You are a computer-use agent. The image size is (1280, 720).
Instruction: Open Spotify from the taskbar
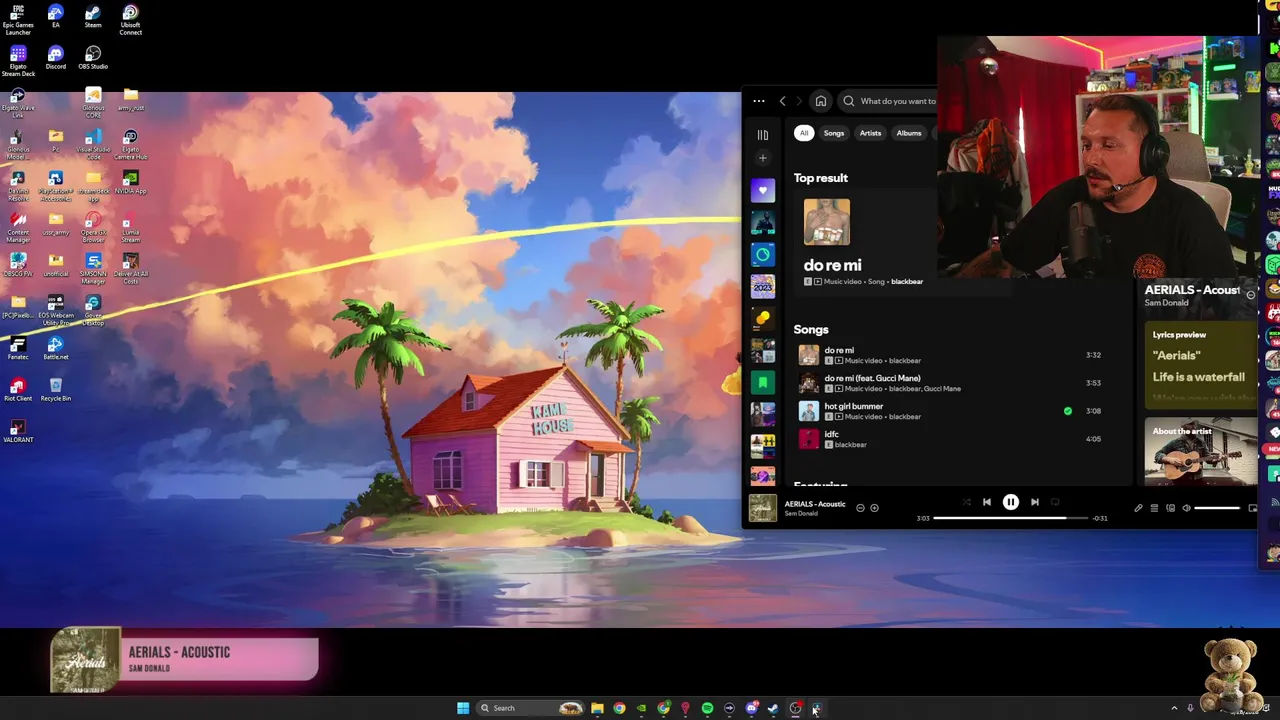(707, 708)
